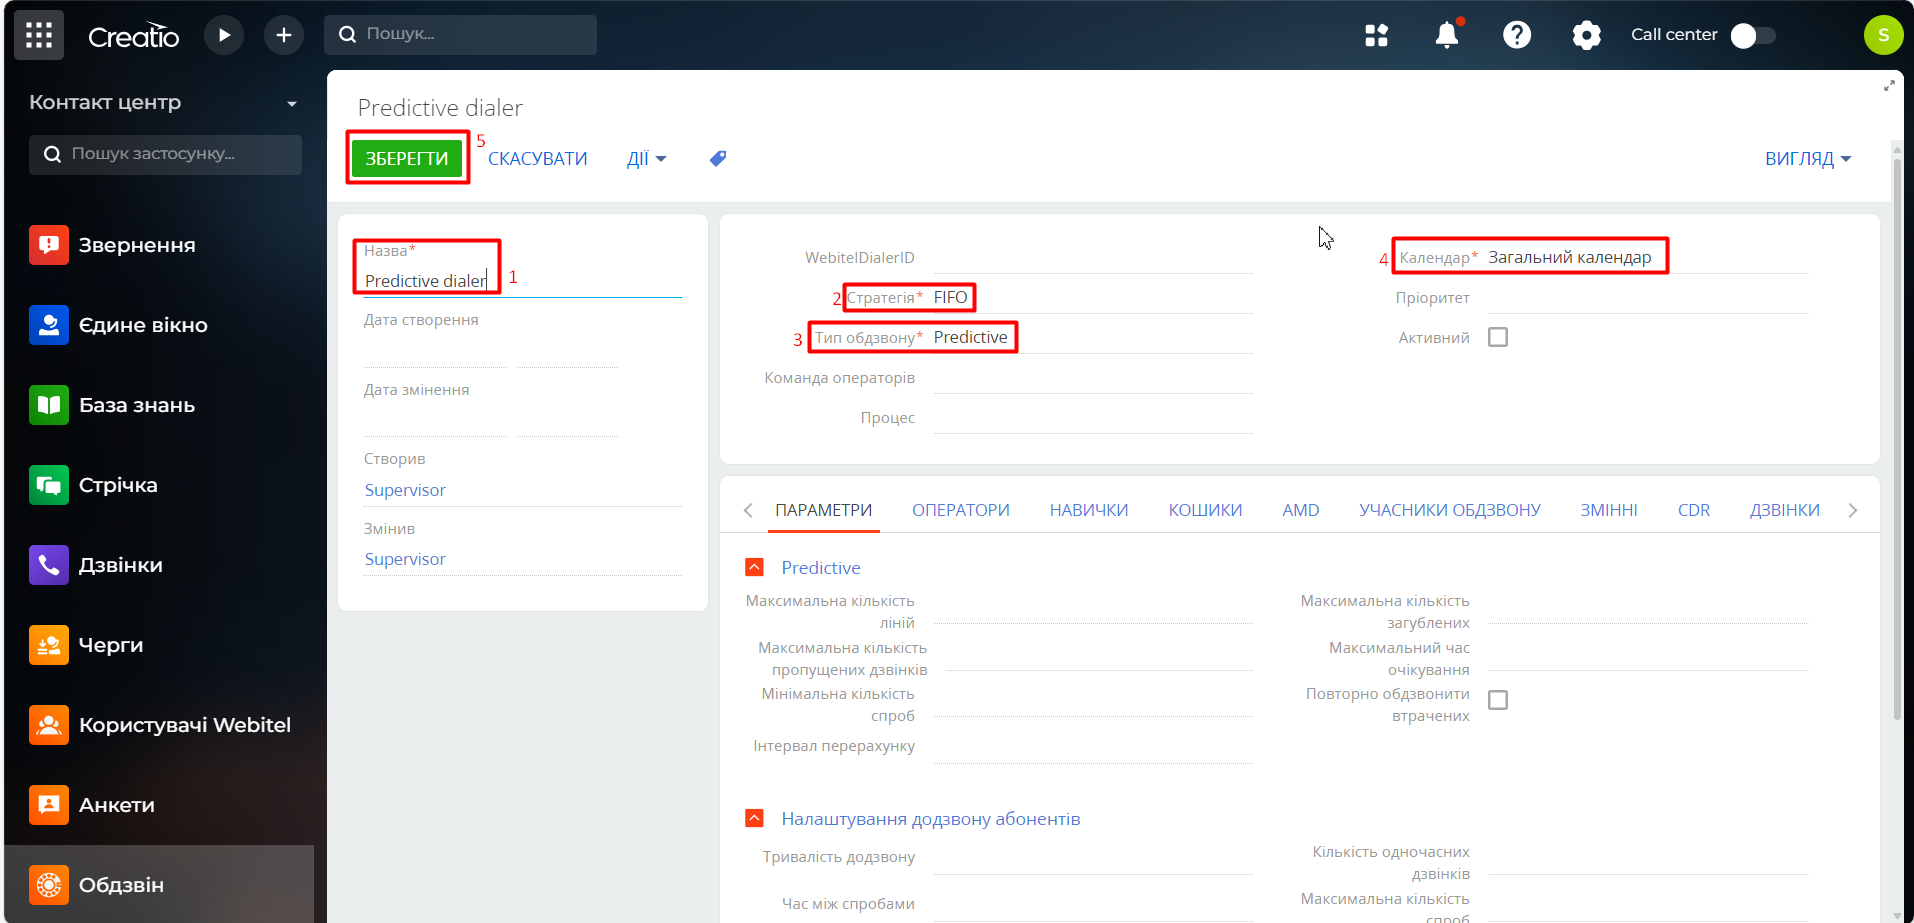The height and width of the screenshot is (923, 1914).
Task: Switch to the ДЗВІНКИ tab
Action: (1785, 510)
